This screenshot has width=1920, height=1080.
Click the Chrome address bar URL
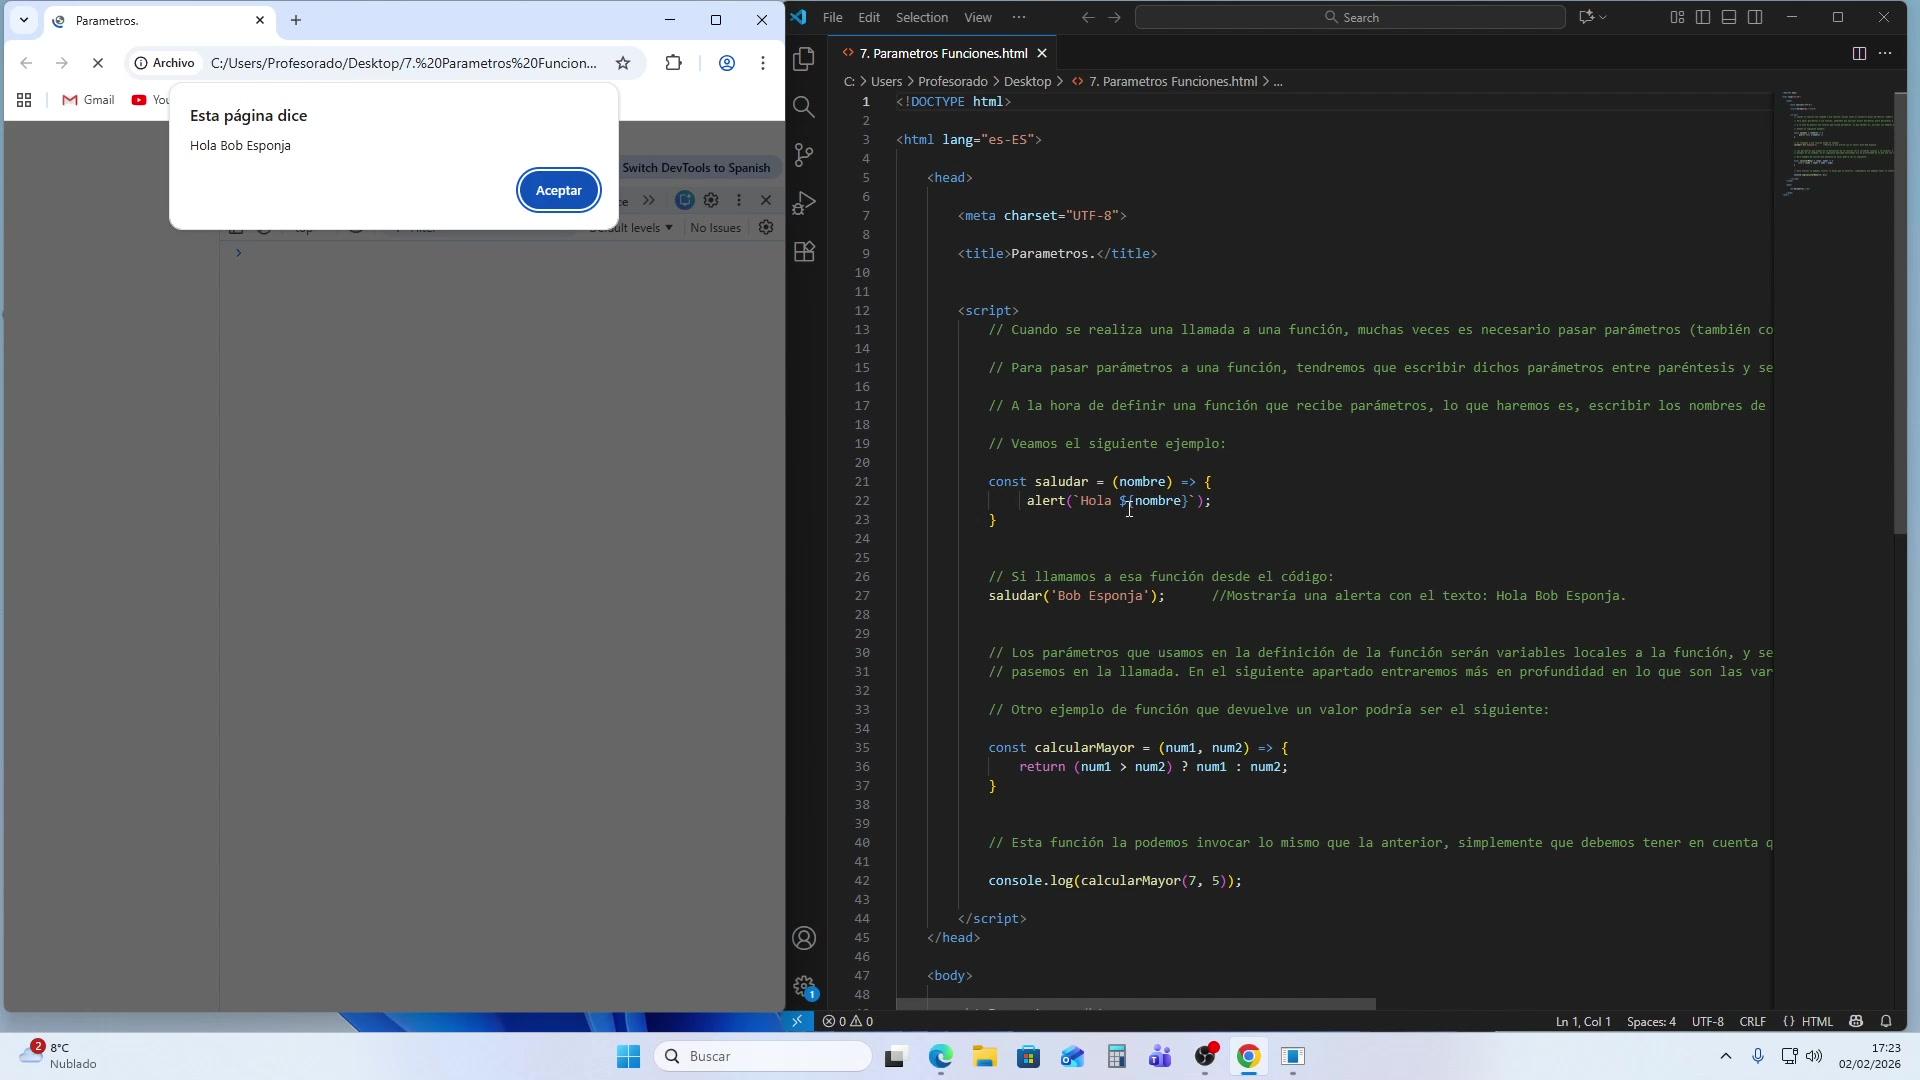point(403,63)
